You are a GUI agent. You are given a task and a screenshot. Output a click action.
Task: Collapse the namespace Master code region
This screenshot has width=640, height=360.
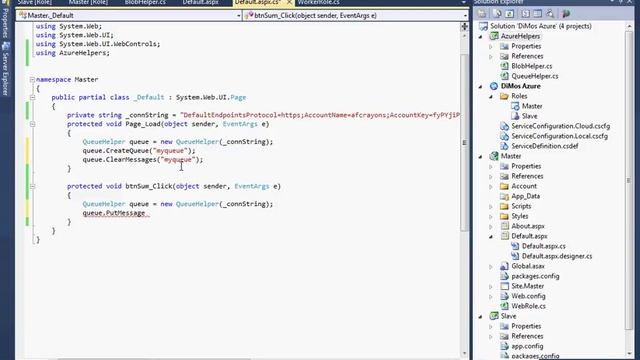pos(32,80)
